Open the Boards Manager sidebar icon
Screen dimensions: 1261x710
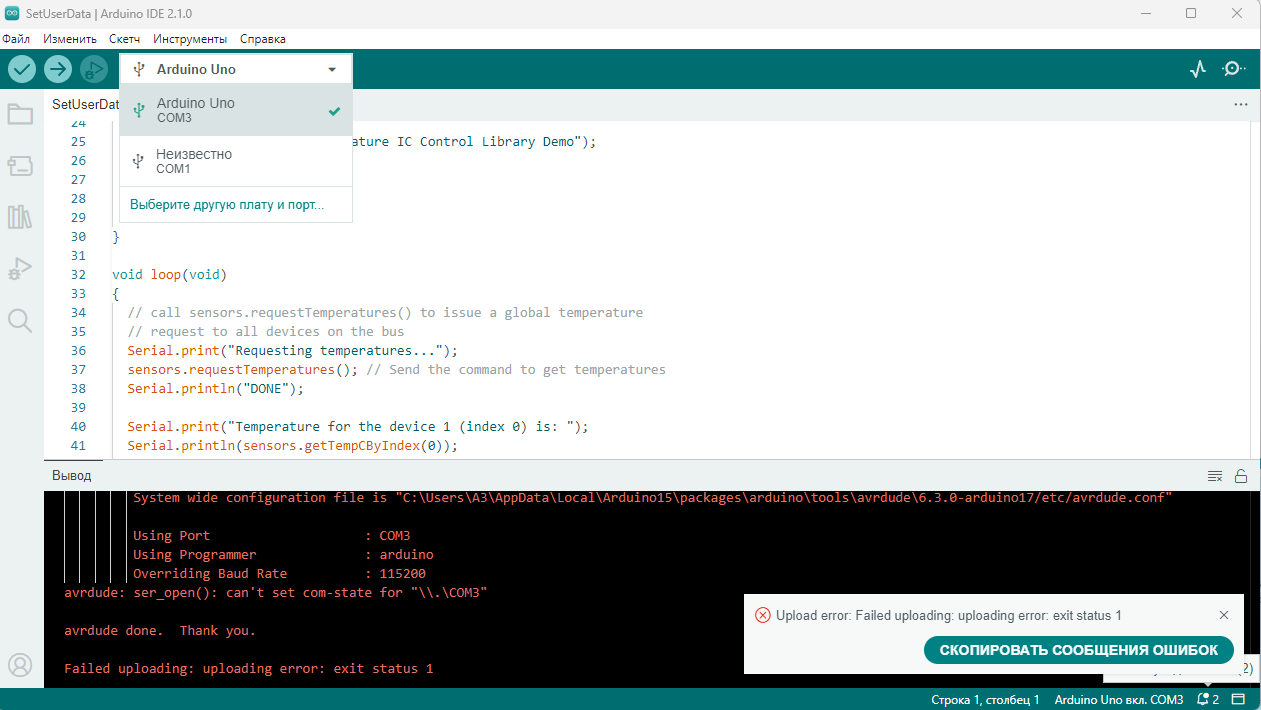tap(20, 165)
